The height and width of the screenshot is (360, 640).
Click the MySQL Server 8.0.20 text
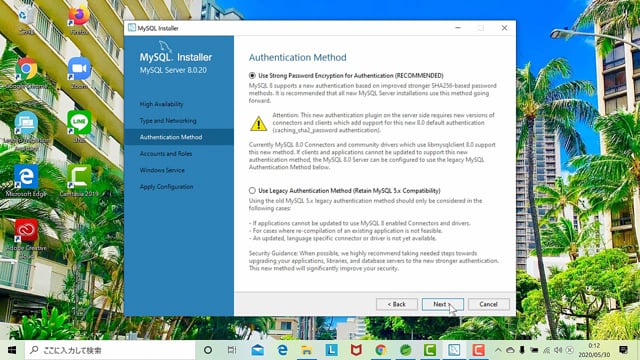[x=173, y=70]
